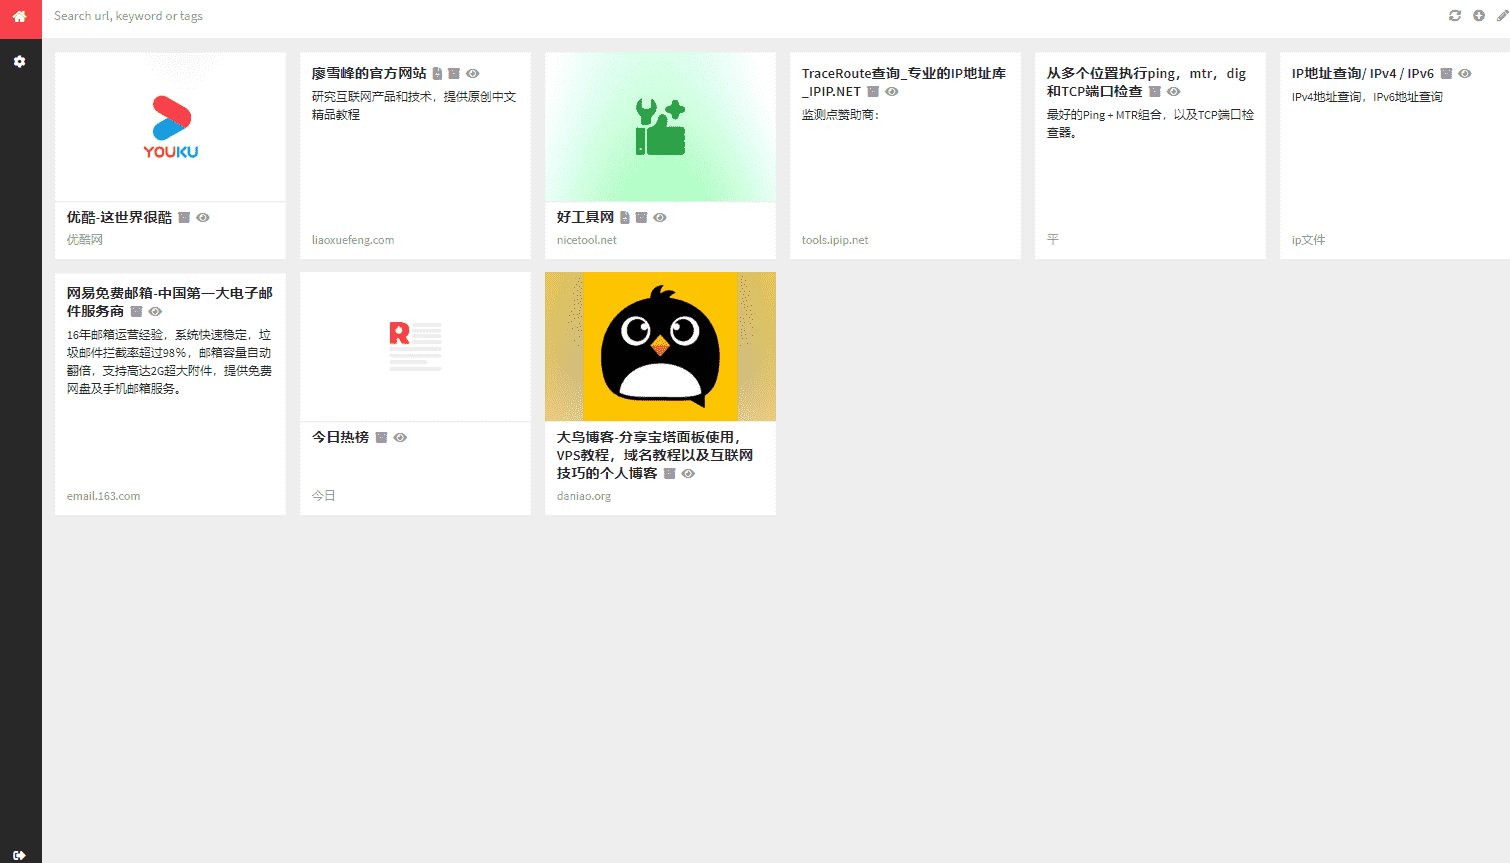Open archive icon on the ping, mtr, dig card
The image size is (1510, 863).
(x=1155, y=91)
